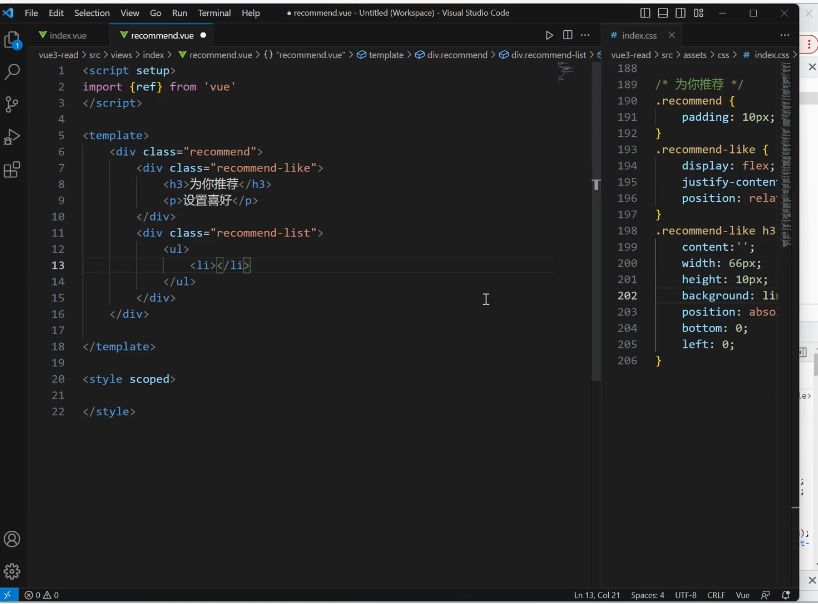Click the unsaved dot on the recommend.vue tab
The image size is (818, 604).
click(x=203, y=35)
